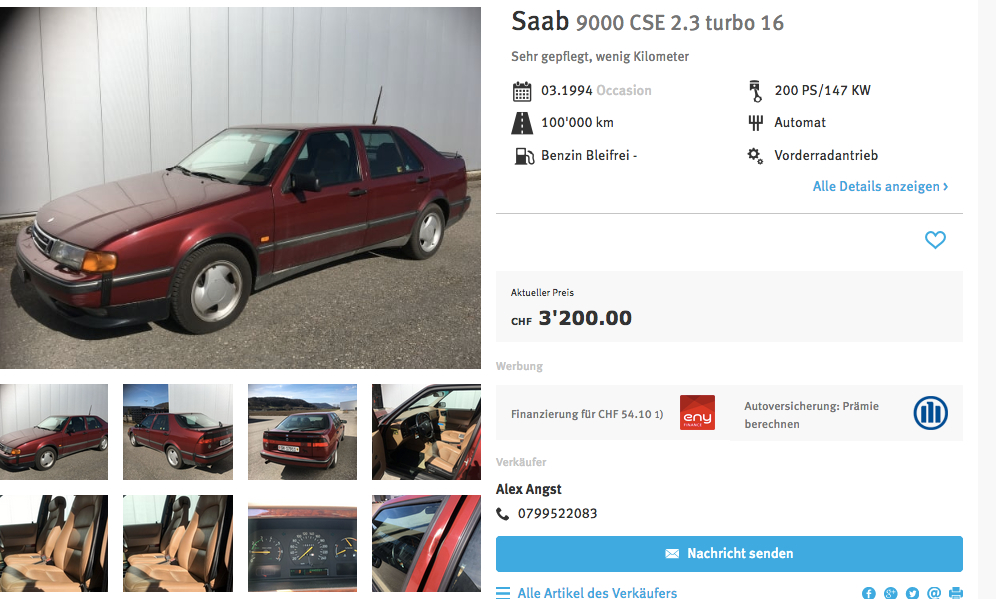The height and width of the screenshot is (599, 996).
Task: Share listing on Facebook
Action: tap(868, 593)
